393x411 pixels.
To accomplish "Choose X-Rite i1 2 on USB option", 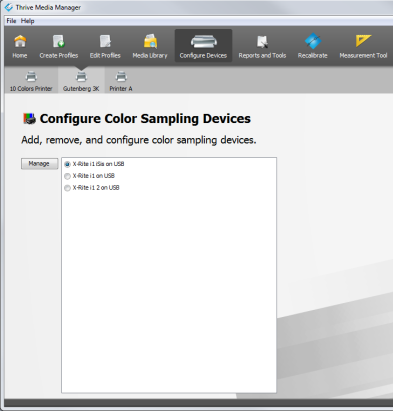I will pos(67,188).
